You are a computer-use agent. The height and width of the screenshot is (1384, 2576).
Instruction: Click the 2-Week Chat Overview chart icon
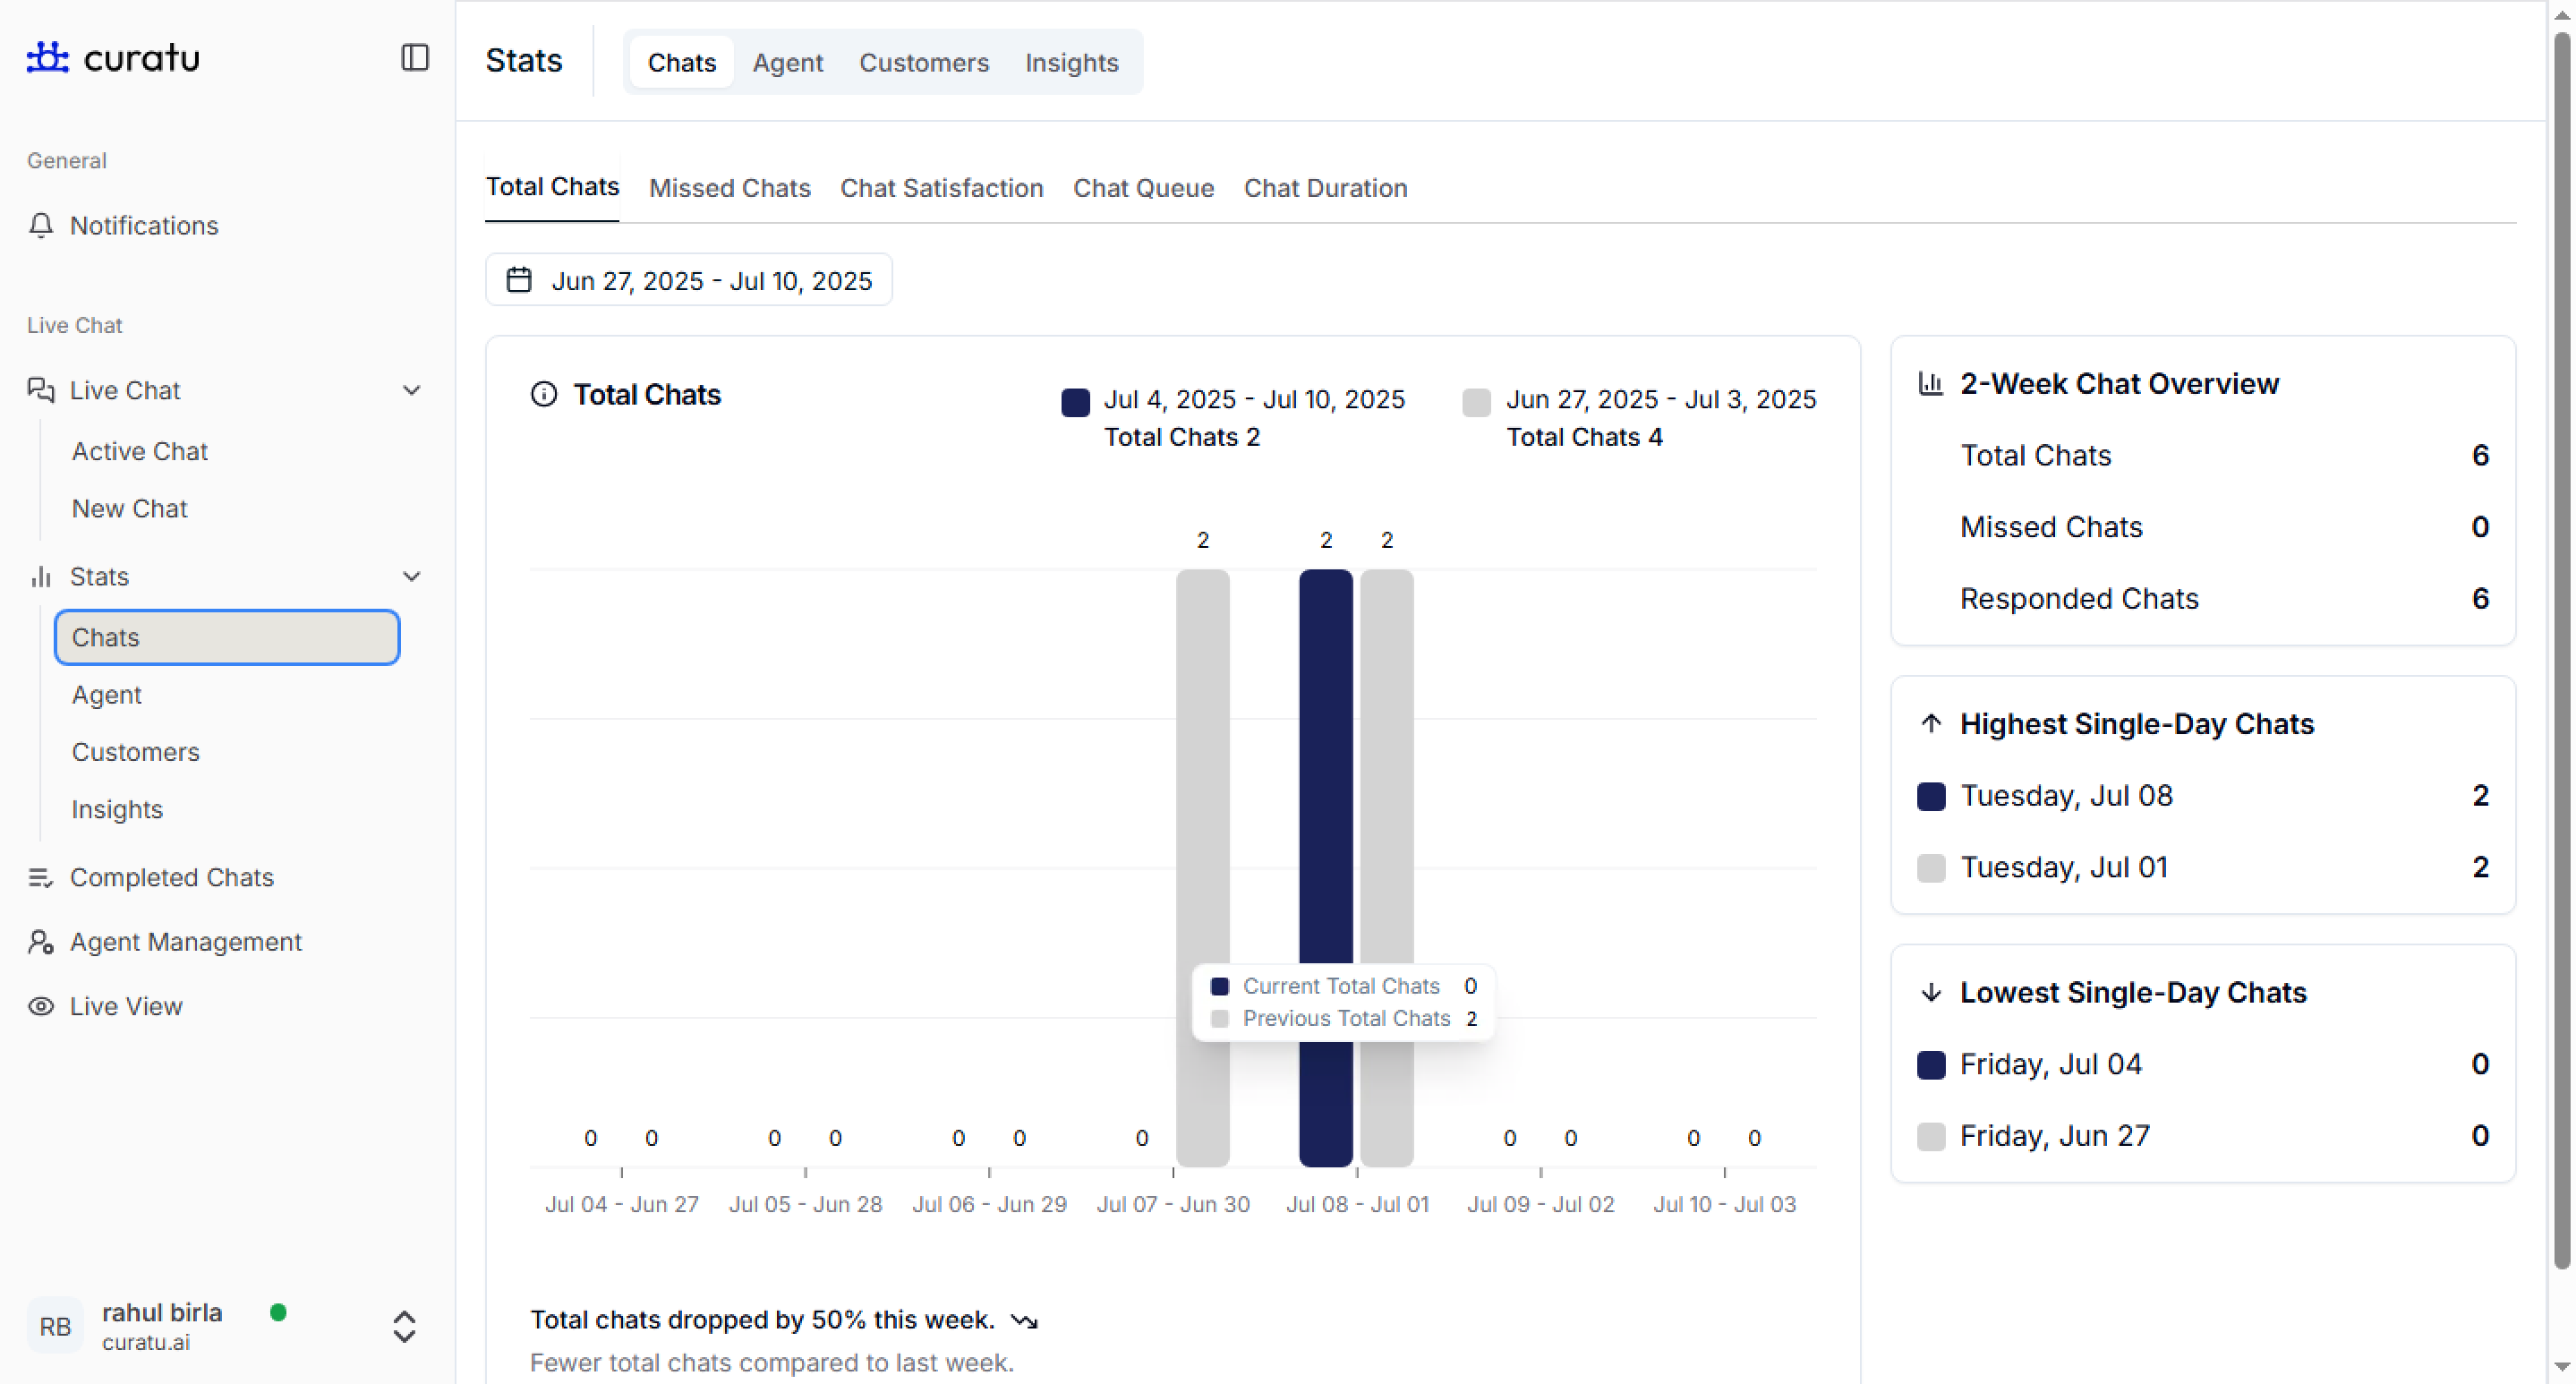point(1930,383)
